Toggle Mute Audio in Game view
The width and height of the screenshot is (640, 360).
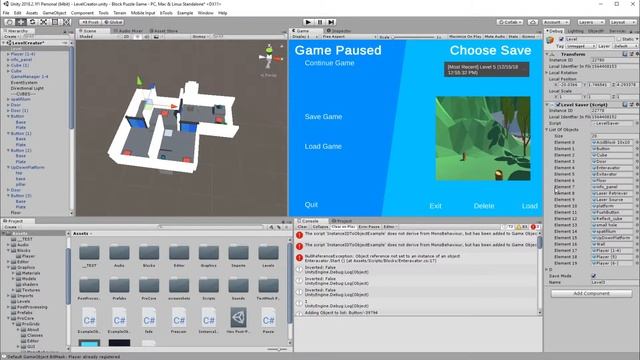click(495, 37)
